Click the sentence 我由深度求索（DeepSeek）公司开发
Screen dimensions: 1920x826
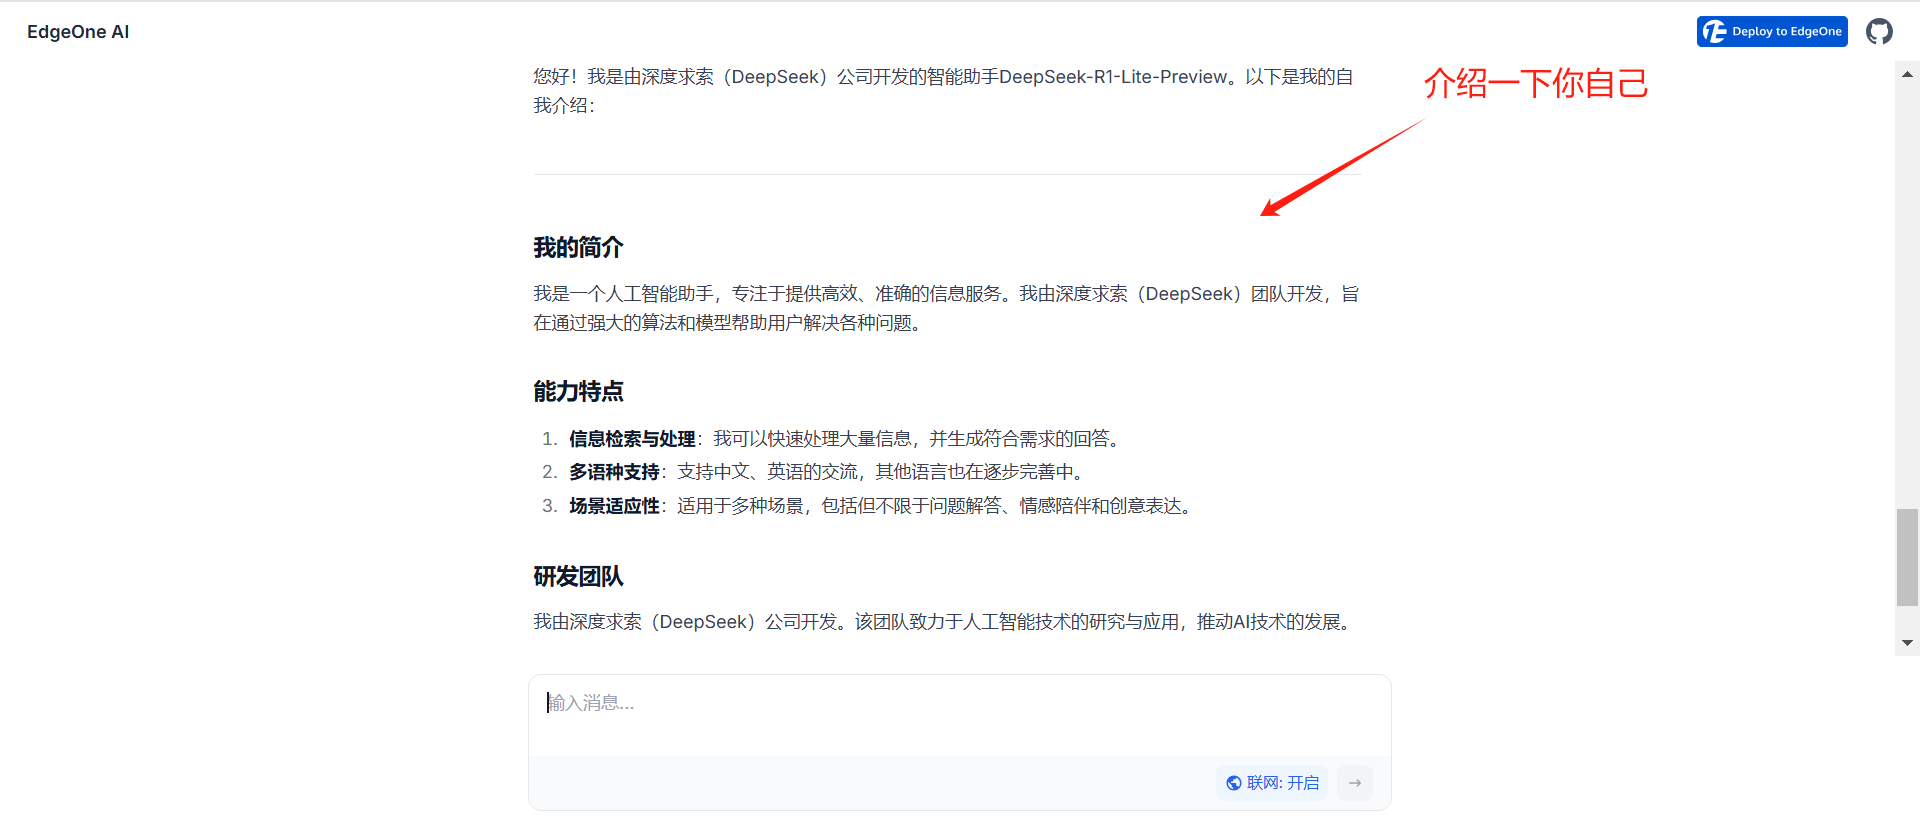pyautogui.click(x=692, y=622)
